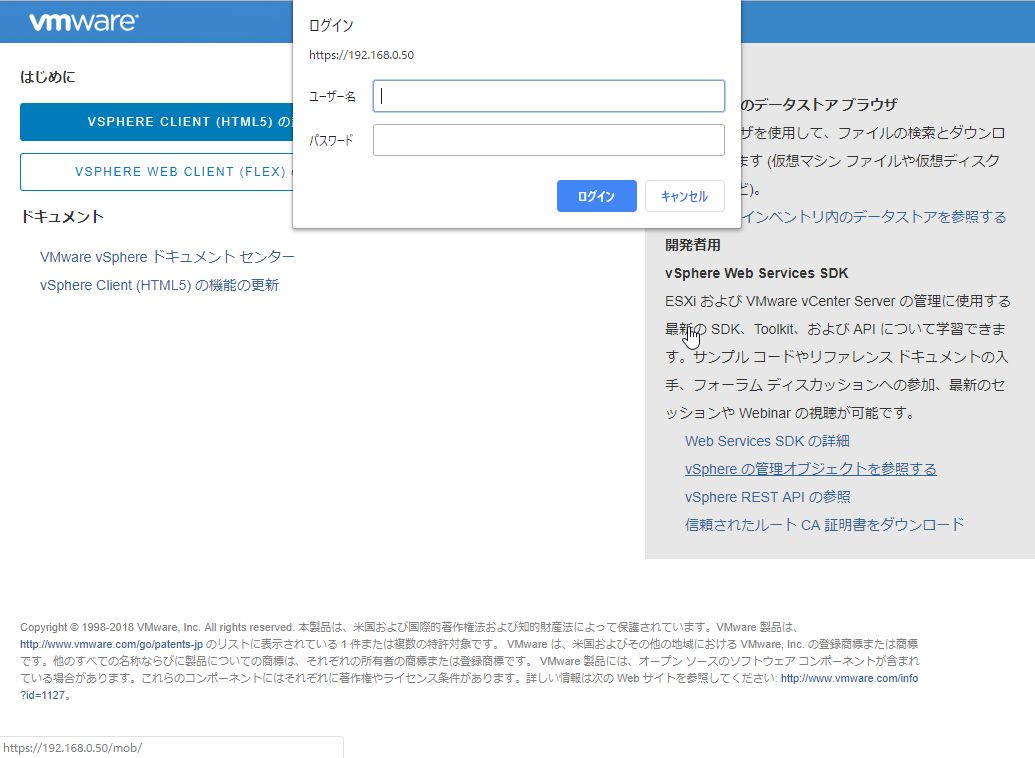Focus the ユーザー名 username input field
This screenshot has height=758, width=1035.
(549, 96)
